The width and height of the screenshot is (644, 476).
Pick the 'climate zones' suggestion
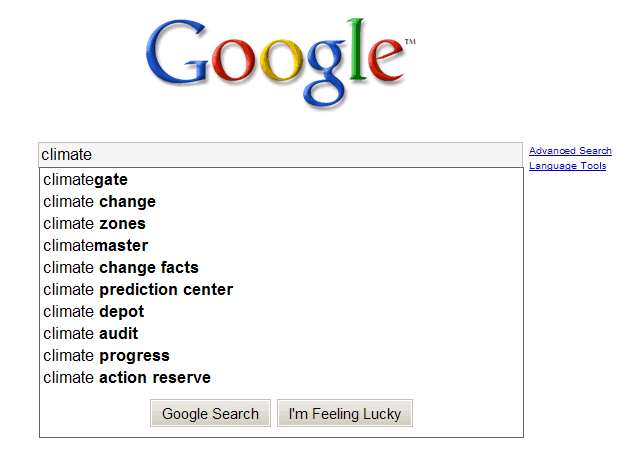coord(94,224)
